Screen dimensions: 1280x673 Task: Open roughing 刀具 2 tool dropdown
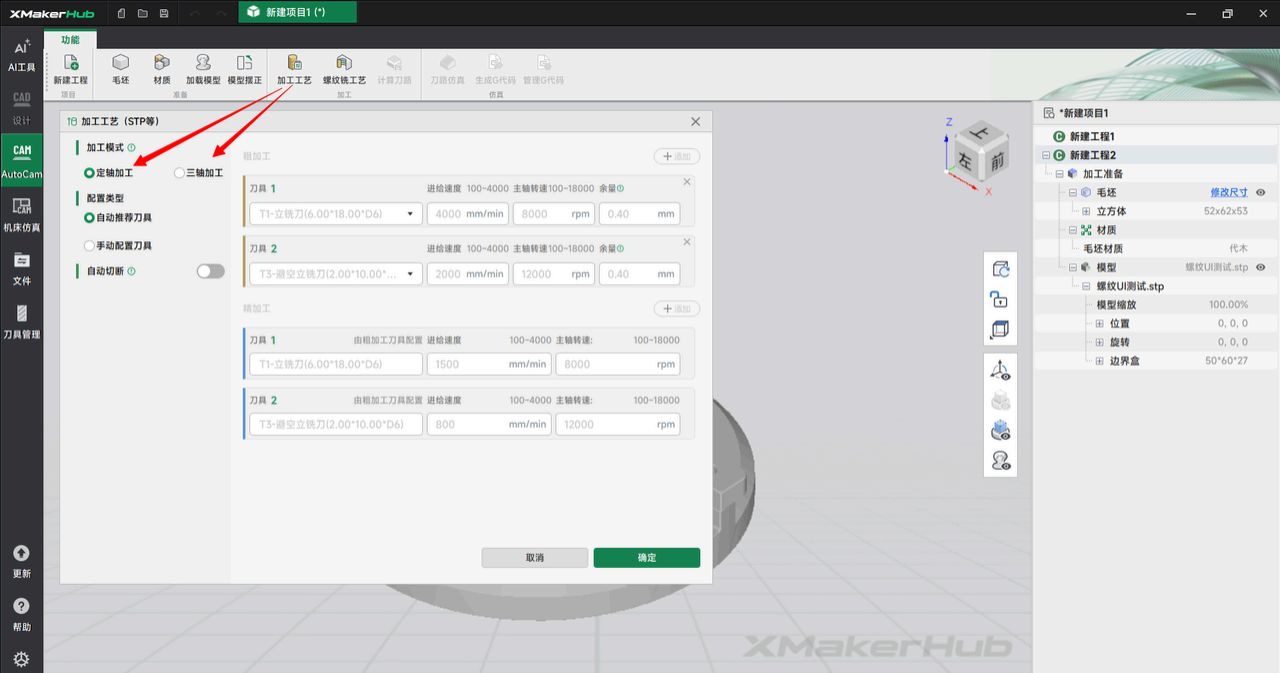(336, 274)
